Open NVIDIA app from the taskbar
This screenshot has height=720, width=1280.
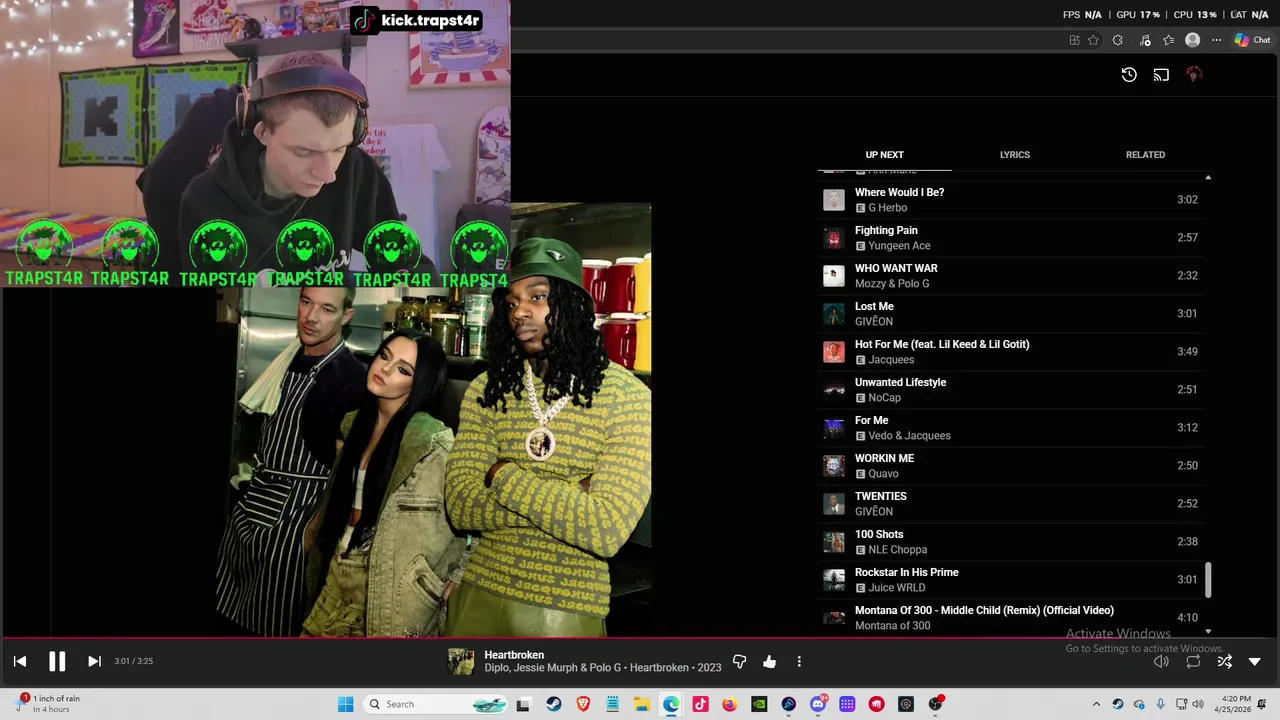pyautogui.click(x=759, y=704)
